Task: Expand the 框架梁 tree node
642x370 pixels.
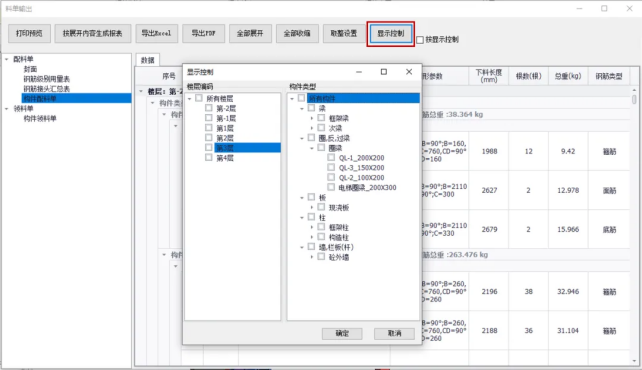Action: pyautogui.click(x=312, y=118)
